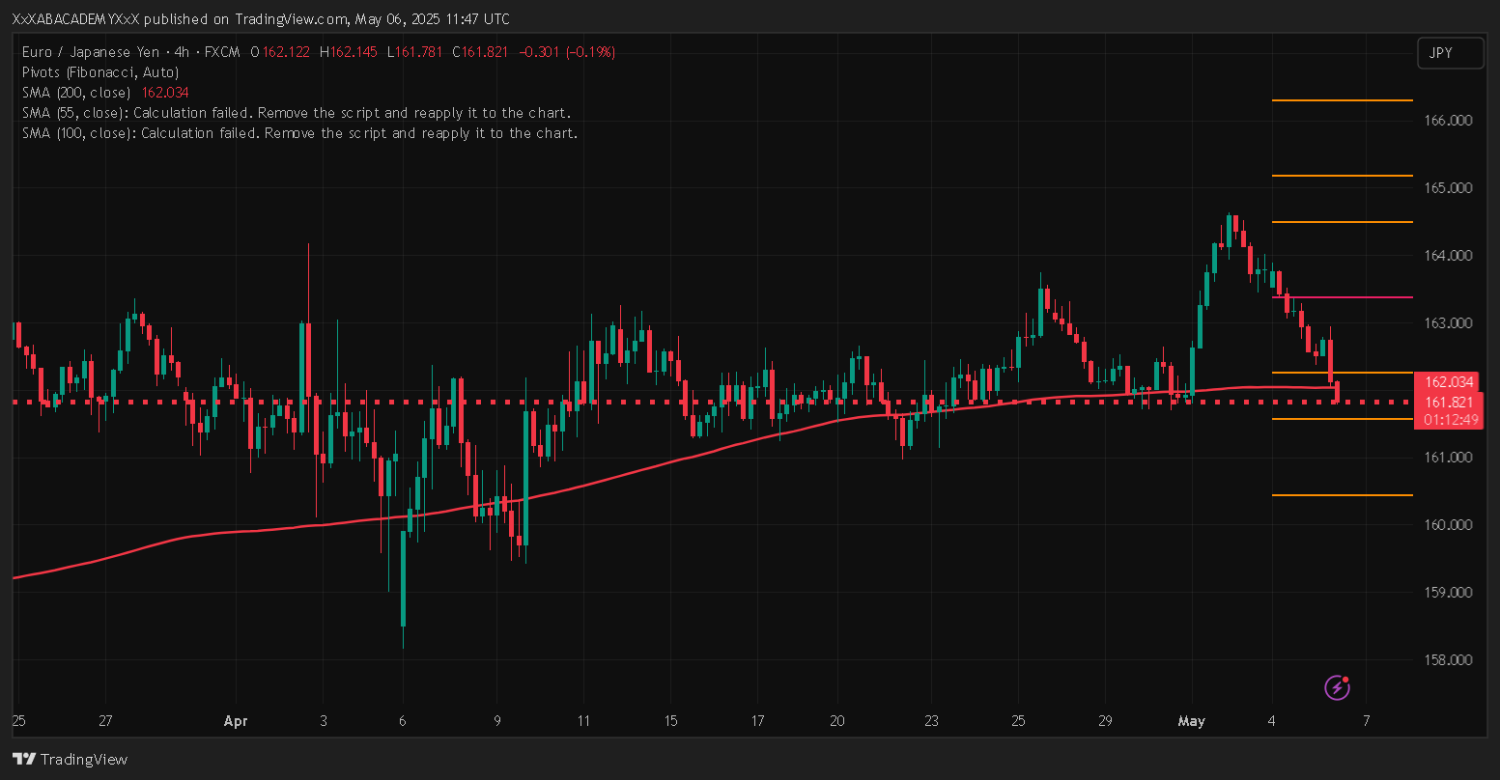Click the XxXABACADEMYXxX publisher text at top

click(x=70, y=19)
